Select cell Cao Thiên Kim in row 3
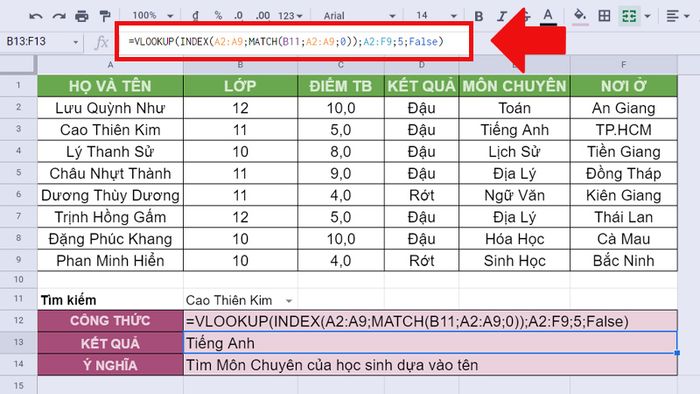700x394 pixels. tap(110, 129)
